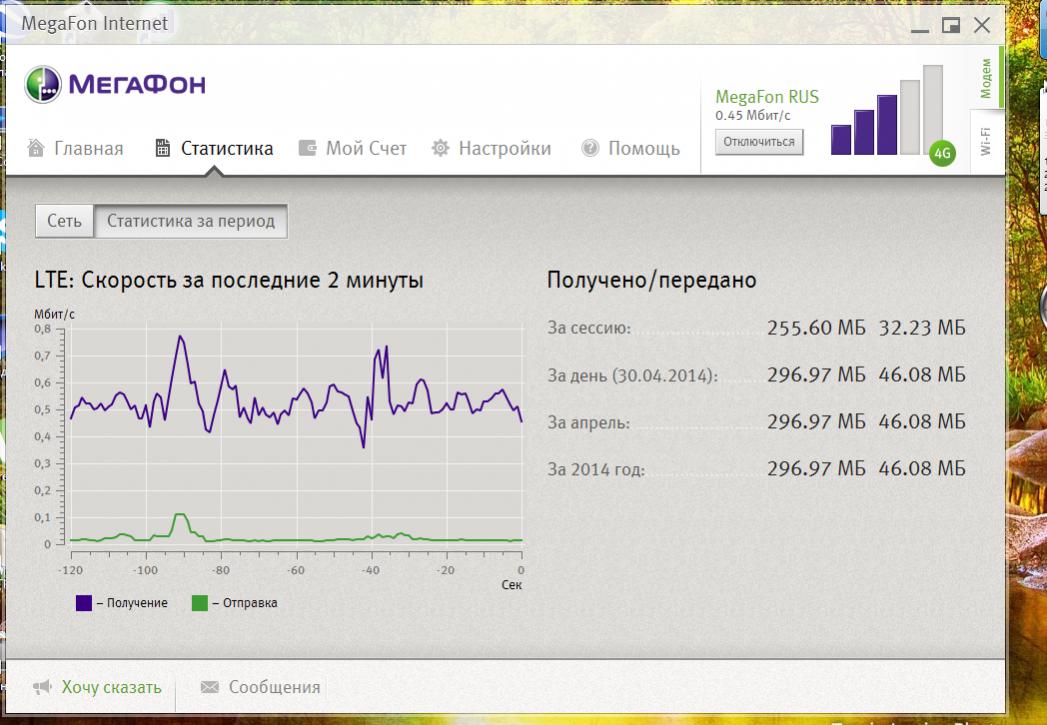Click the 32.23 МБ session sent value
The image size is (1047, 725).
point(922,328)
